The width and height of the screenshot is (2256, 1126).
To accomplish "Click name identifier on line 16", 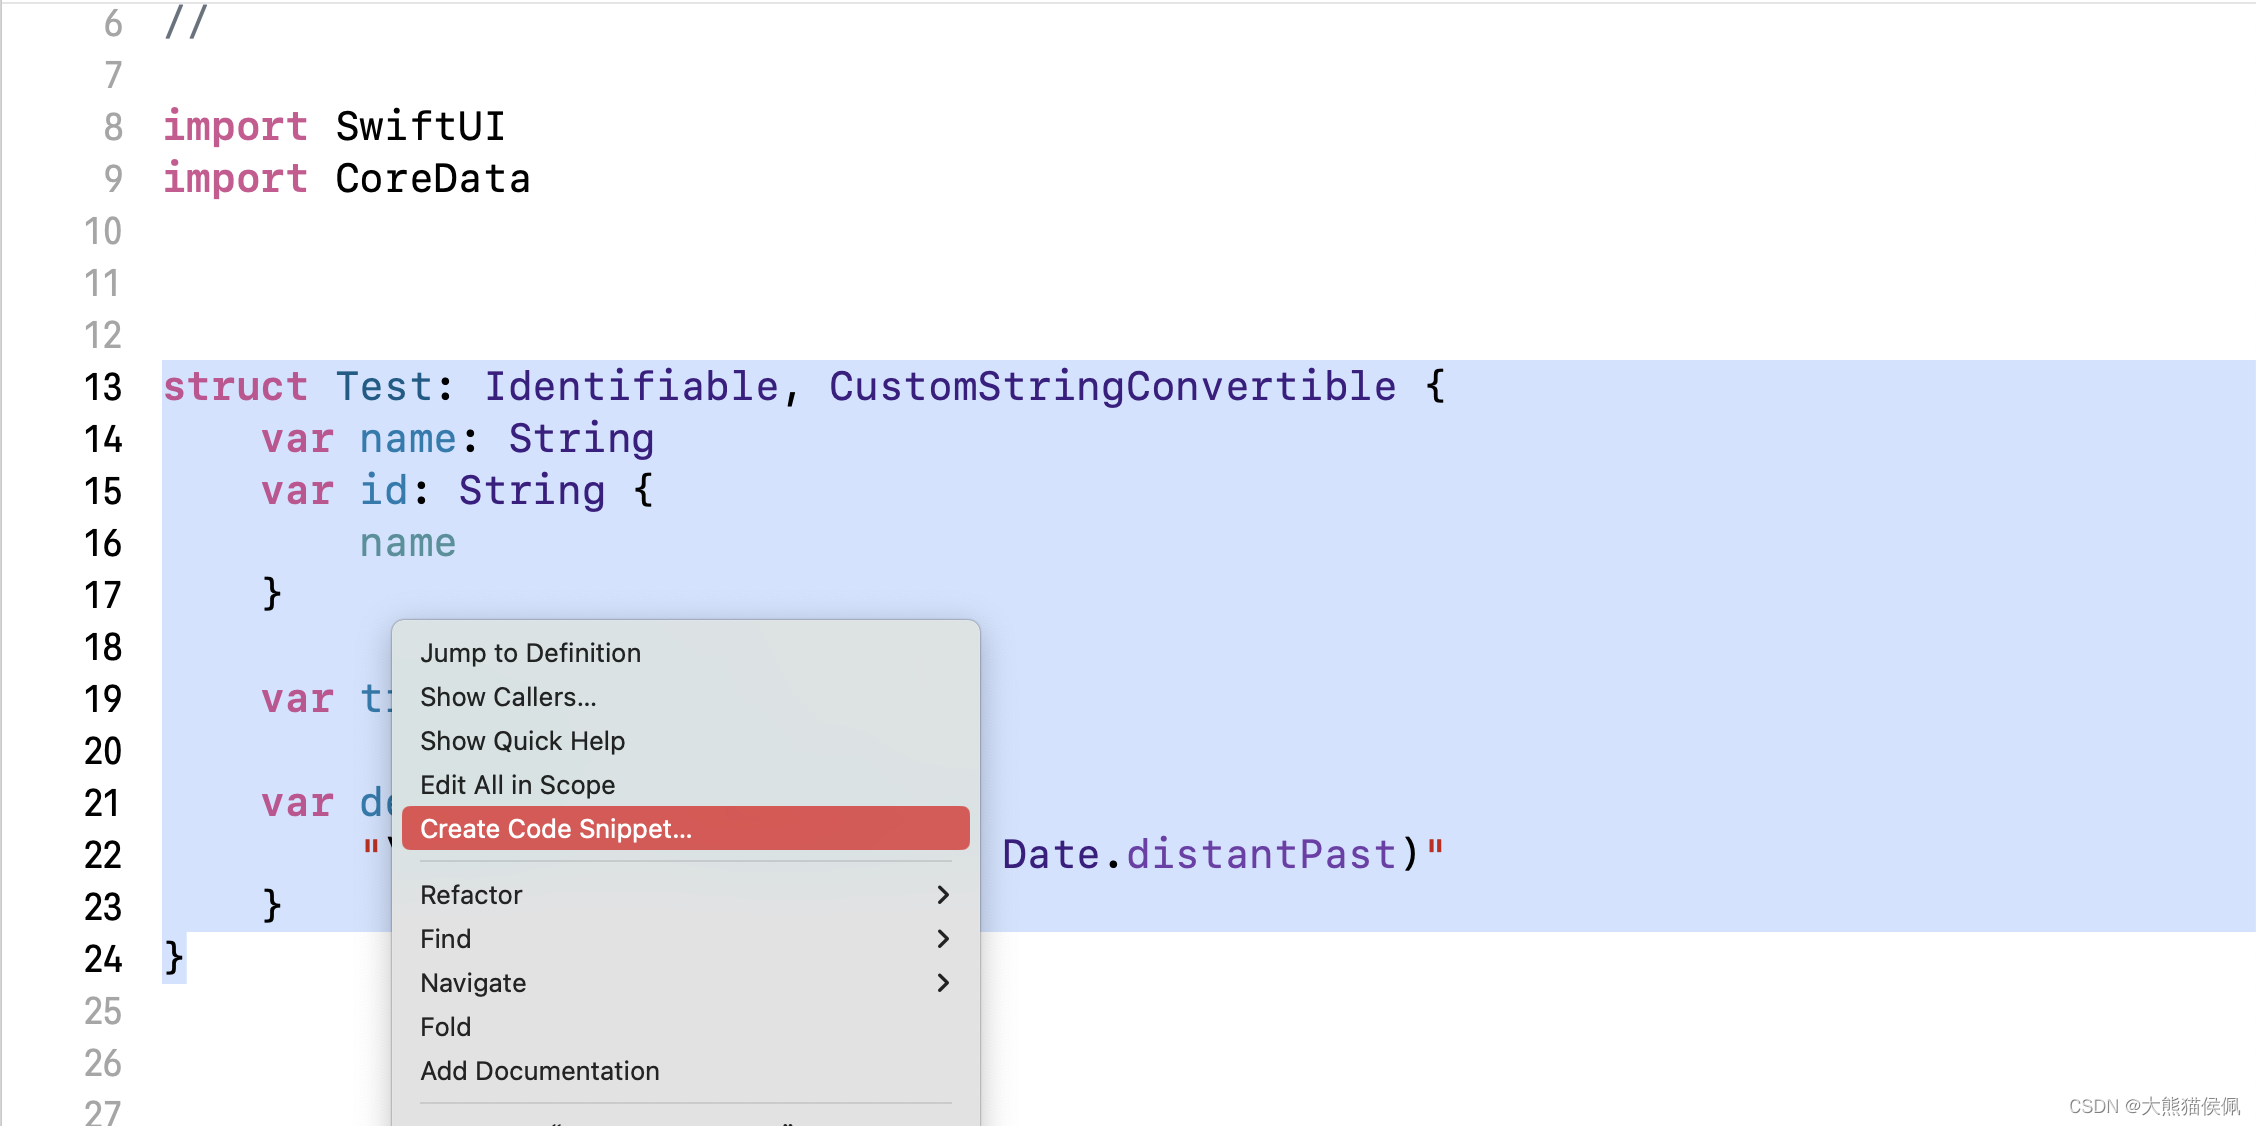I will click(x=408, y=543).
